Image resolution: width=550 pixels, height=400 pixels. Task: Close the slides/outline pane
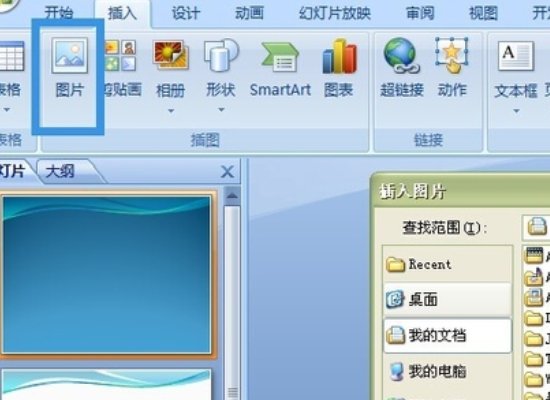point(227,172)
